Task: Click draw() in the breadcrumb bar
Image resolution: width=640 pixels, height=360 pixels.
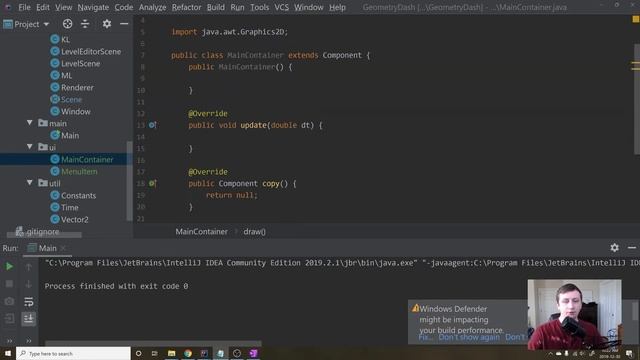Action: point(254,231)
